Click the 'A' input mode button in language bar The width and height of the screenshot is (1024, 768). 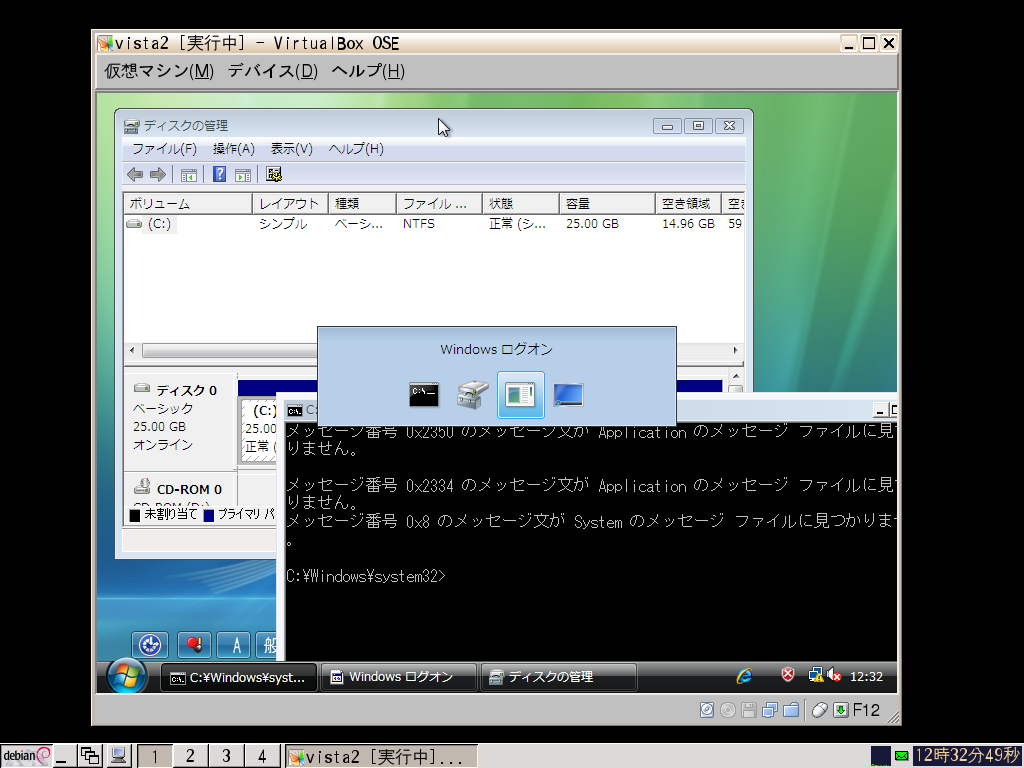(x=236, y=645)
